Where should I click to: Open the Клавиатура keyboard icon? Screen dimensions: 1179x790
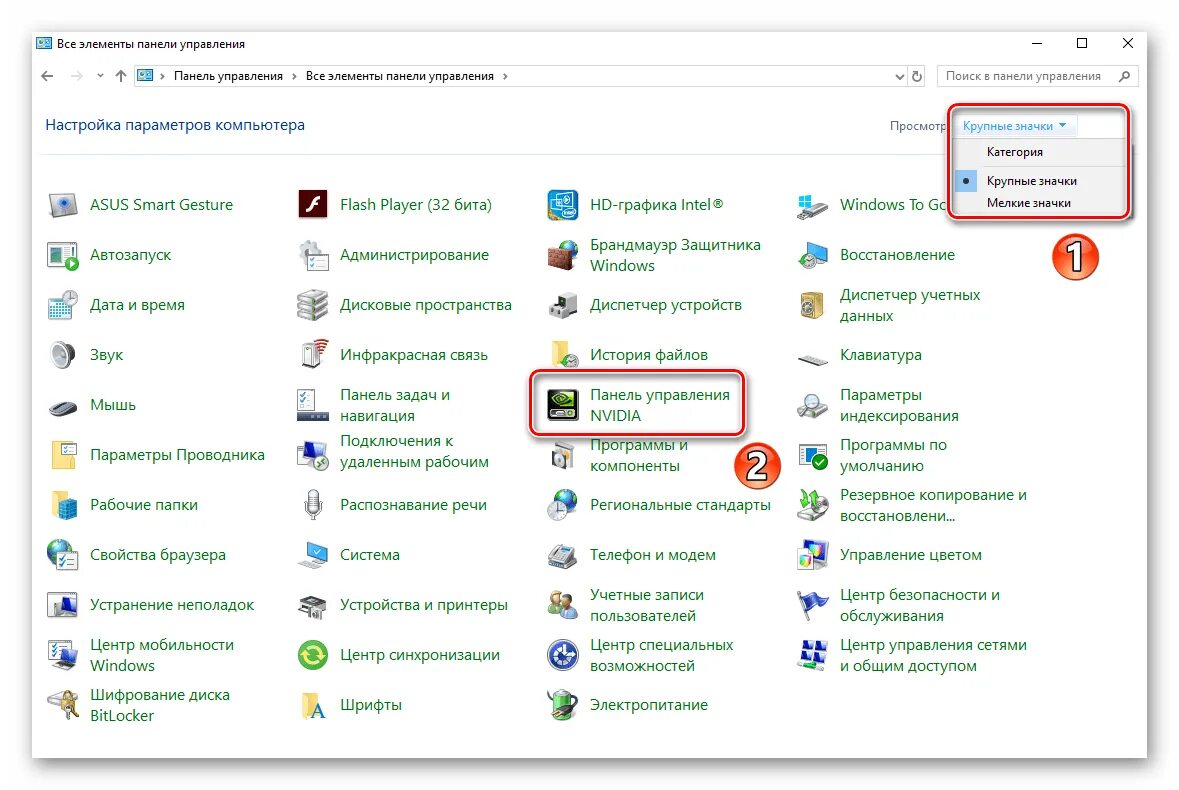pyautogui.click(x=813, y=360)
